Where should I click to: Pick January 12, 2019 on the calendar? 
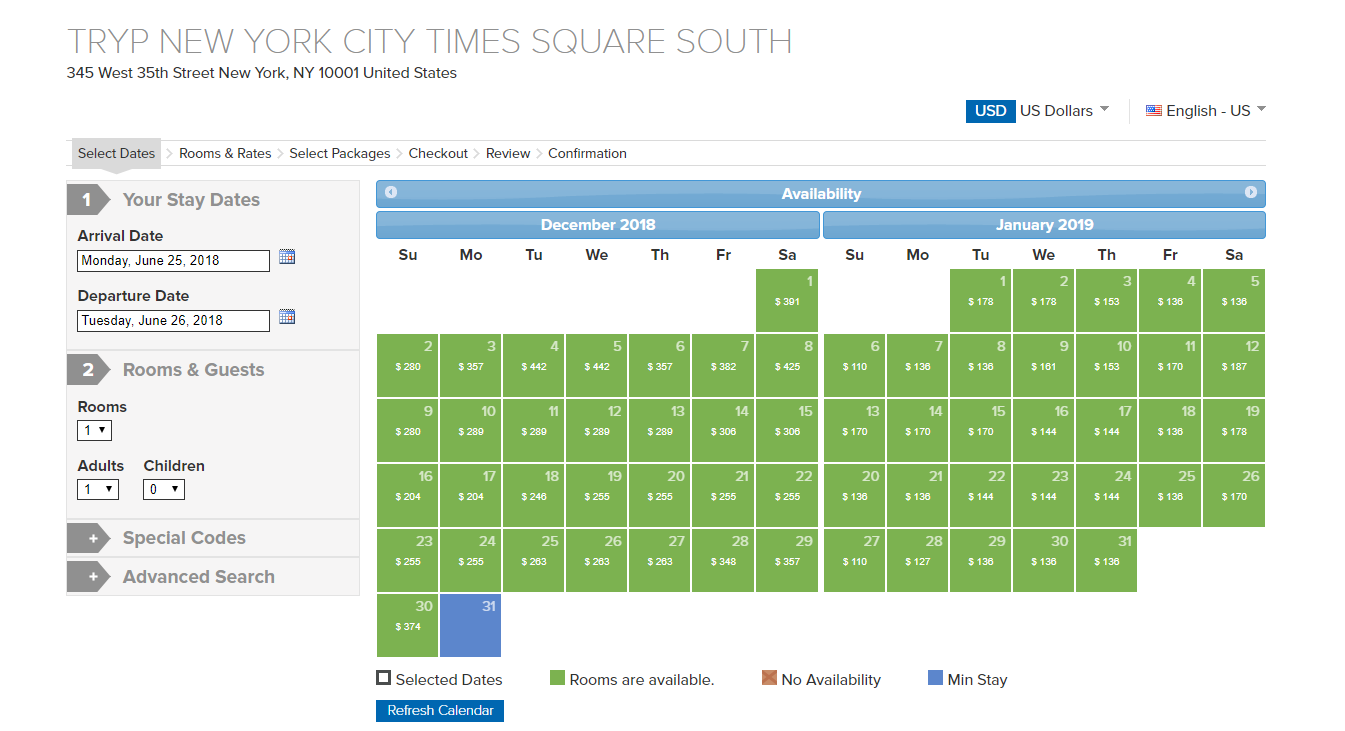[1234, 365]
